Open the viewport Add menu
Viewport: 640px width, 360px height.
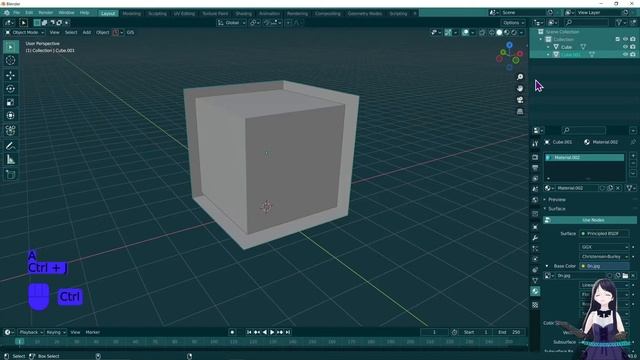[x=87, y=32]
